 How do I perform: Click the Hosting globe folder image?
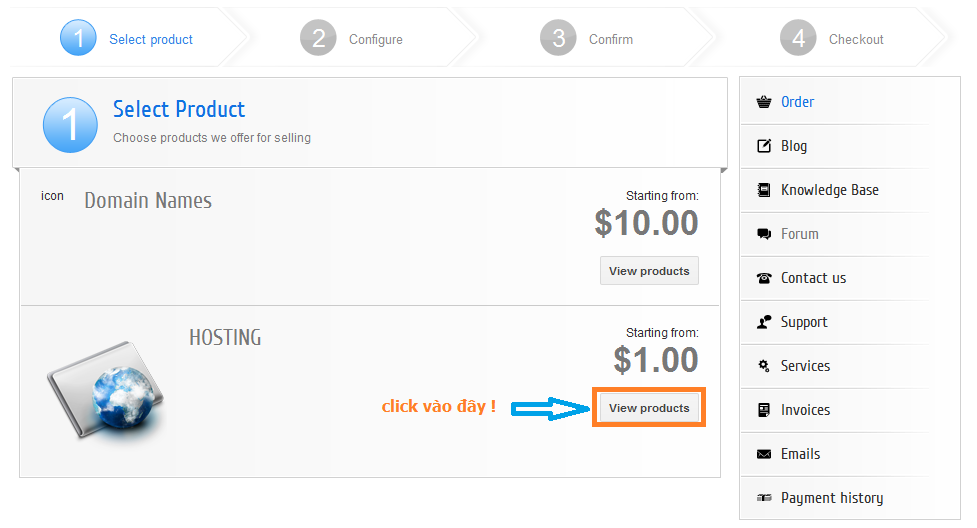pyautogui.click(x=106, y=390)
